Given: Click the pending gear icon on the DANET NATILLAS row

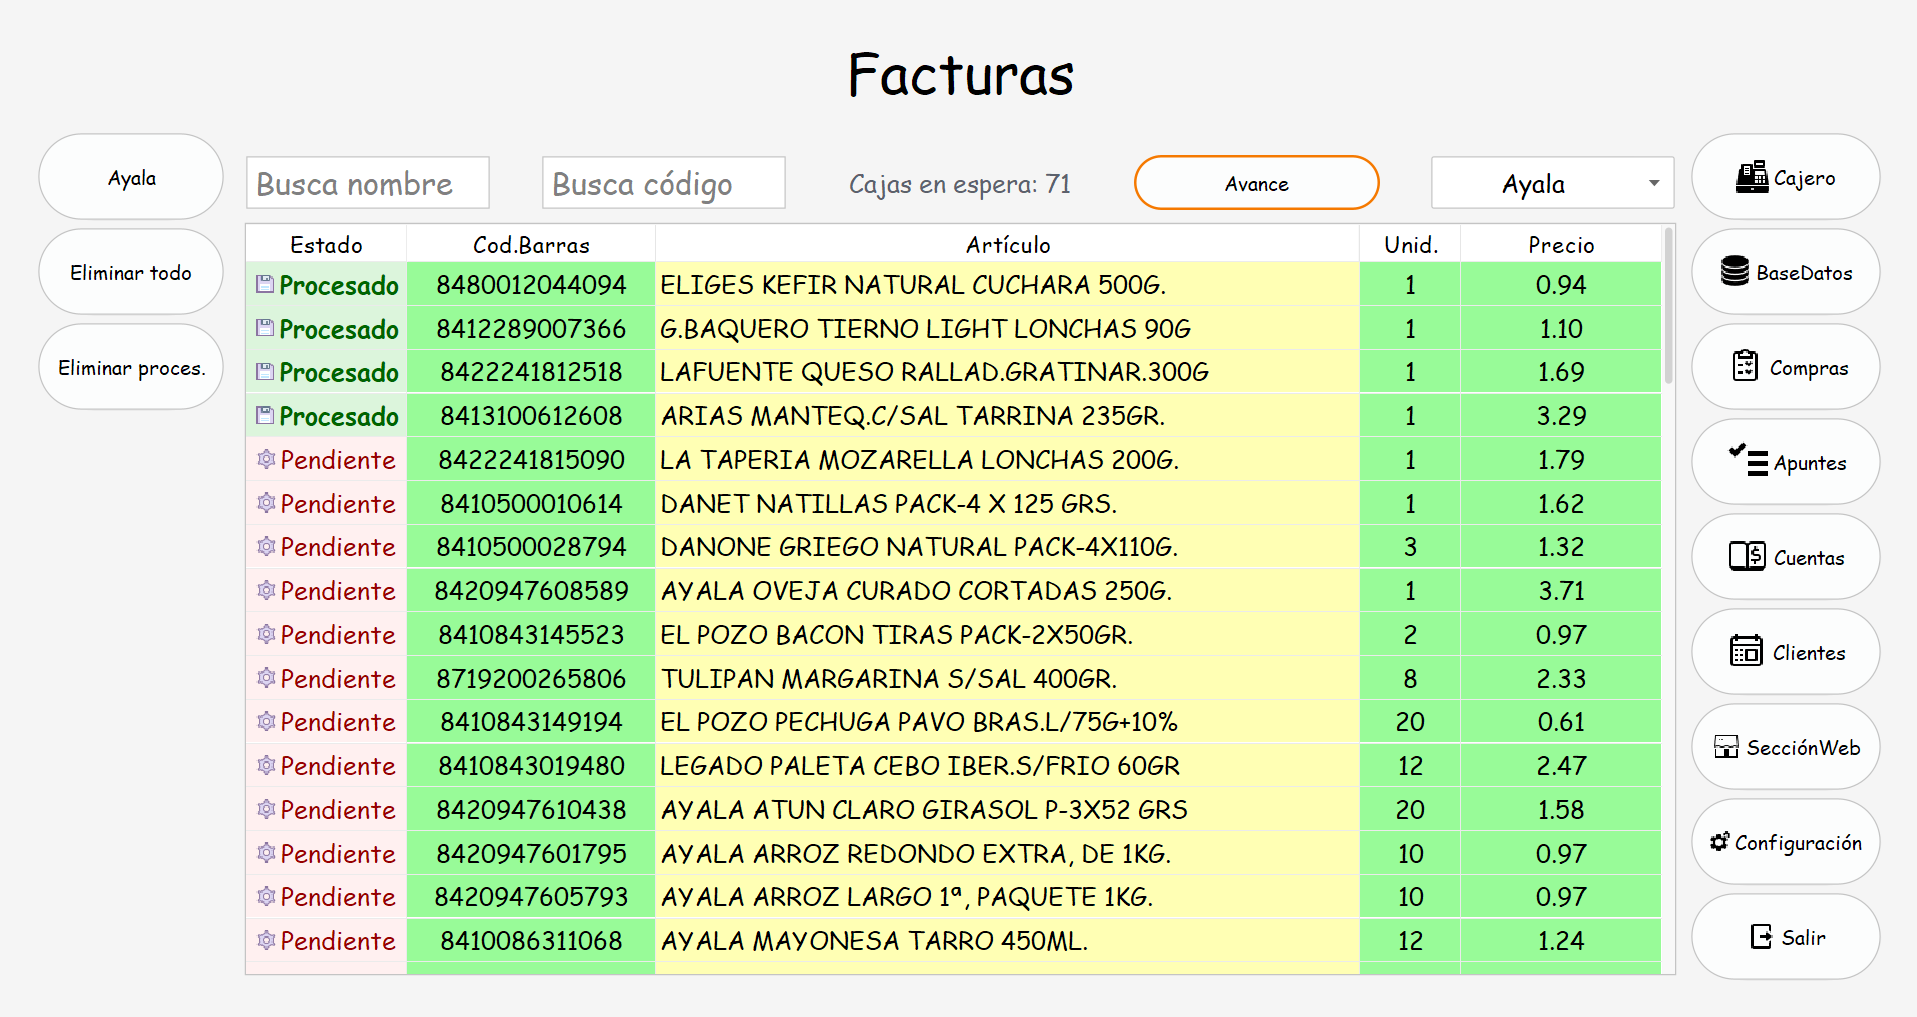Looking at the screenshot, I should coord(266,503).
